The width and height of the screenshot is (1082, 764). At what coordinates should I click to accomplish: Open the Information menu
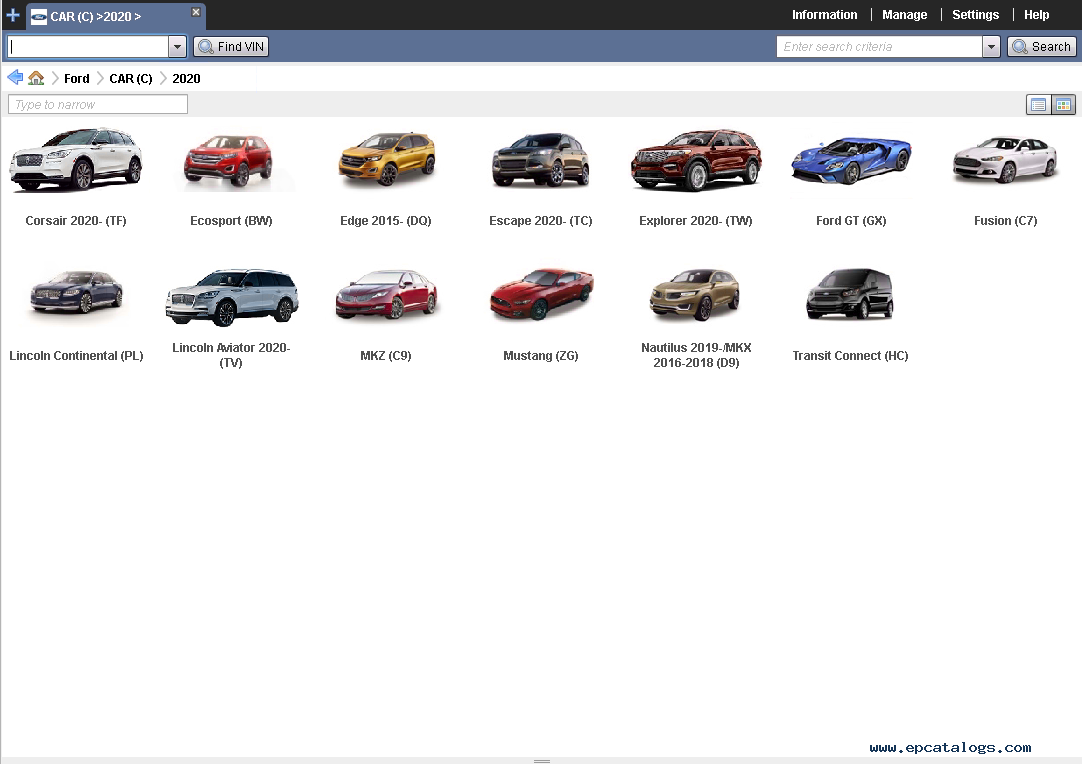coord(824,15)
